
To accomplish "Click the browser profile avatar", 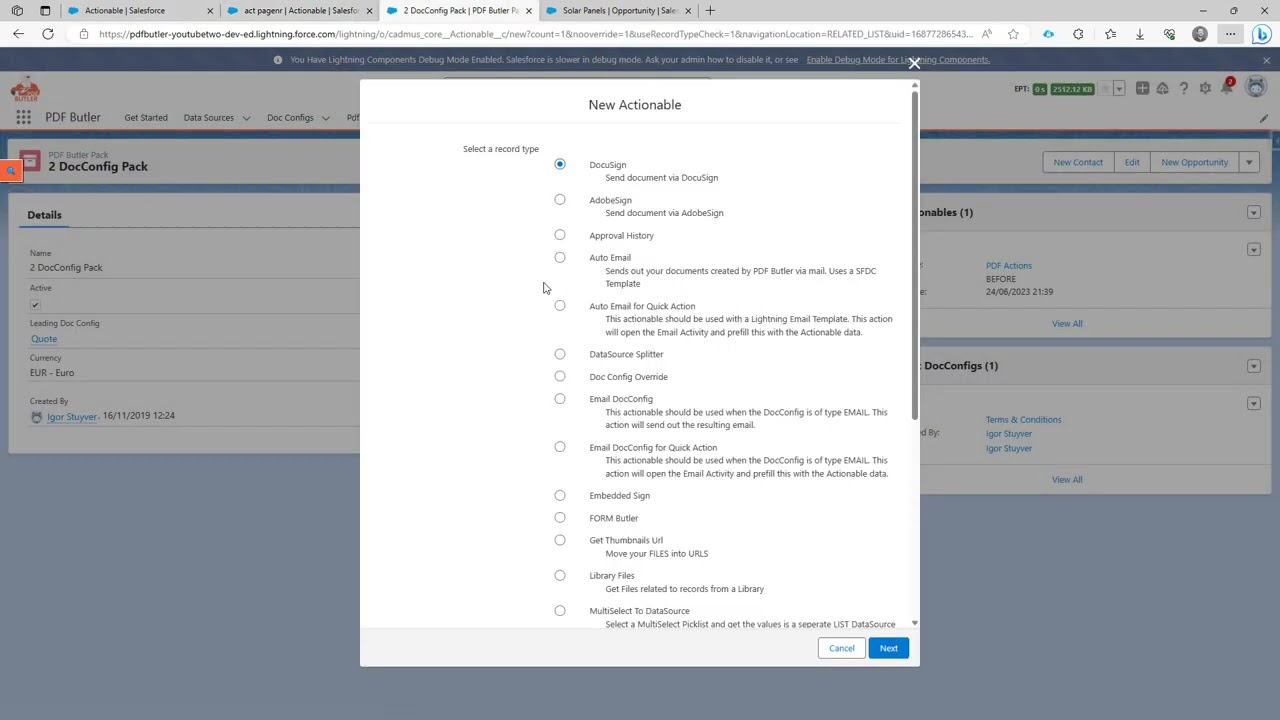I will click(1200, 34).
